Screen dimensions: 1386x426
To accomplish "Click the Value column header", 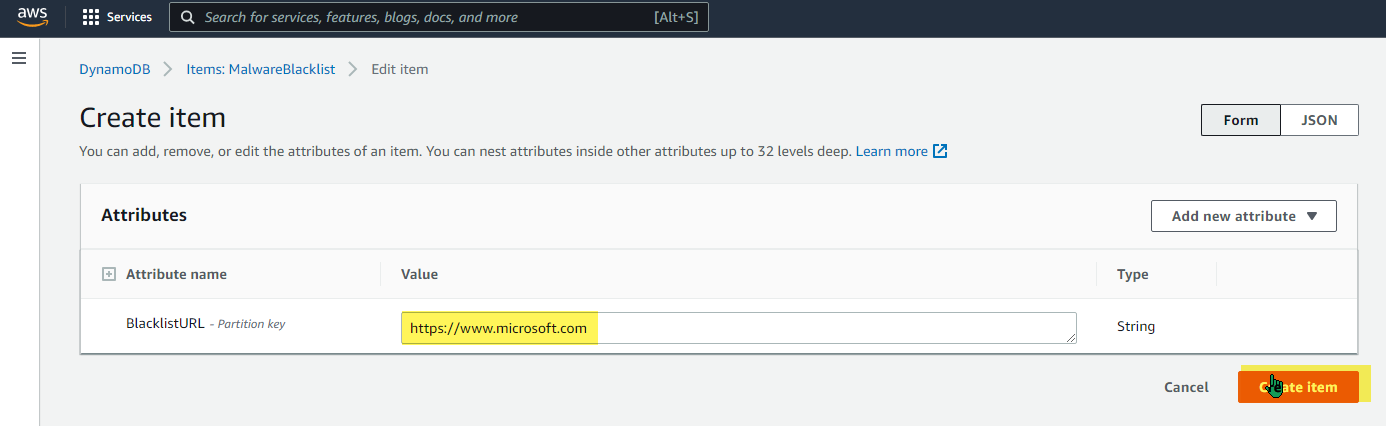I will pos(419,274).
